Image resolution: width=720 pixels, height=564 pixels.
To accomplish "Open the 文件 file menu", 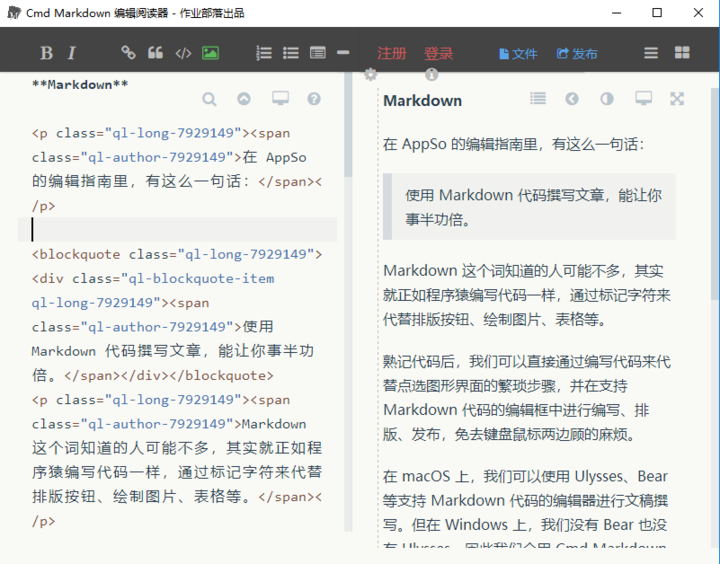I will [x=518, y=54].
